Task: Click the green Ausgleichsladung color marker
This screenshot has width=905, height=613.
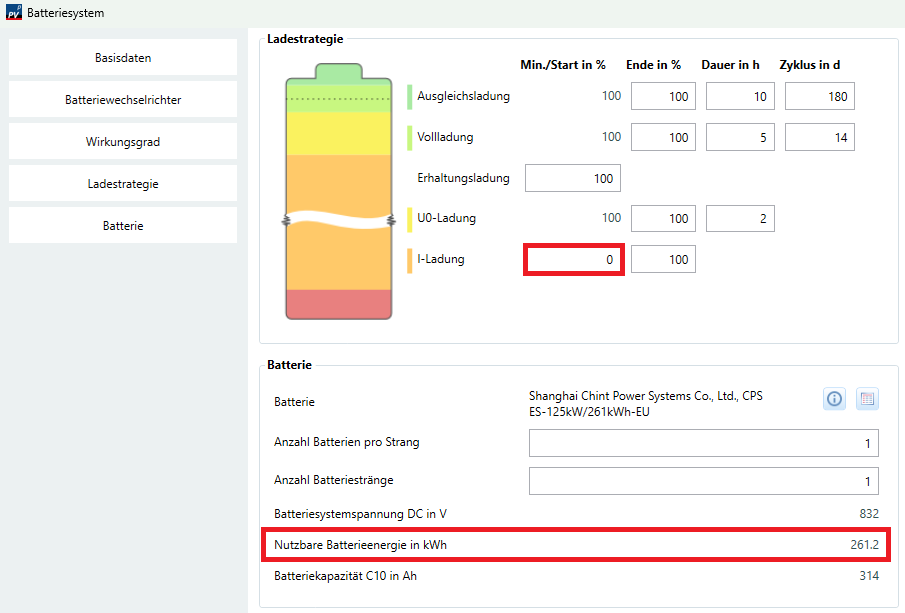Action: click(410, 97)
